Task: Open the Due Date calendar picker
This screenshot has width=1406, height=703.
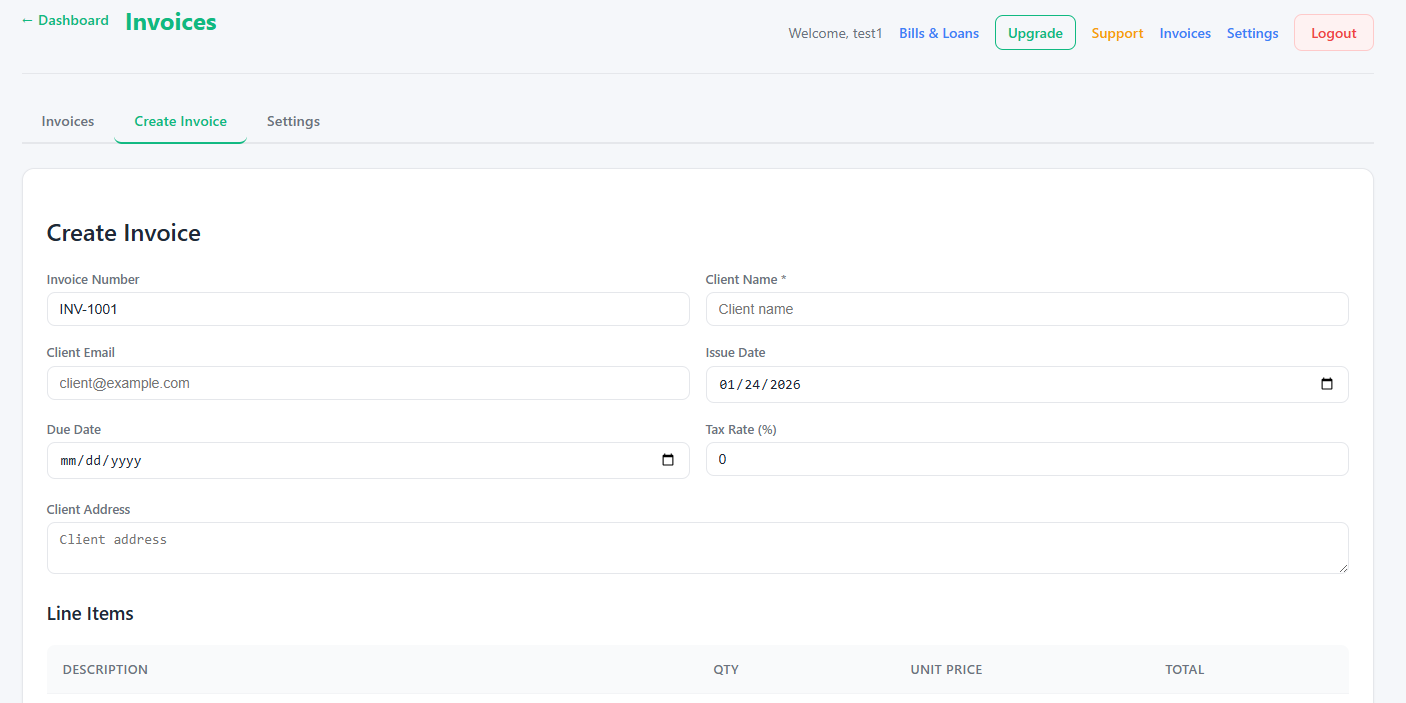Action: [x=668, y=460]
